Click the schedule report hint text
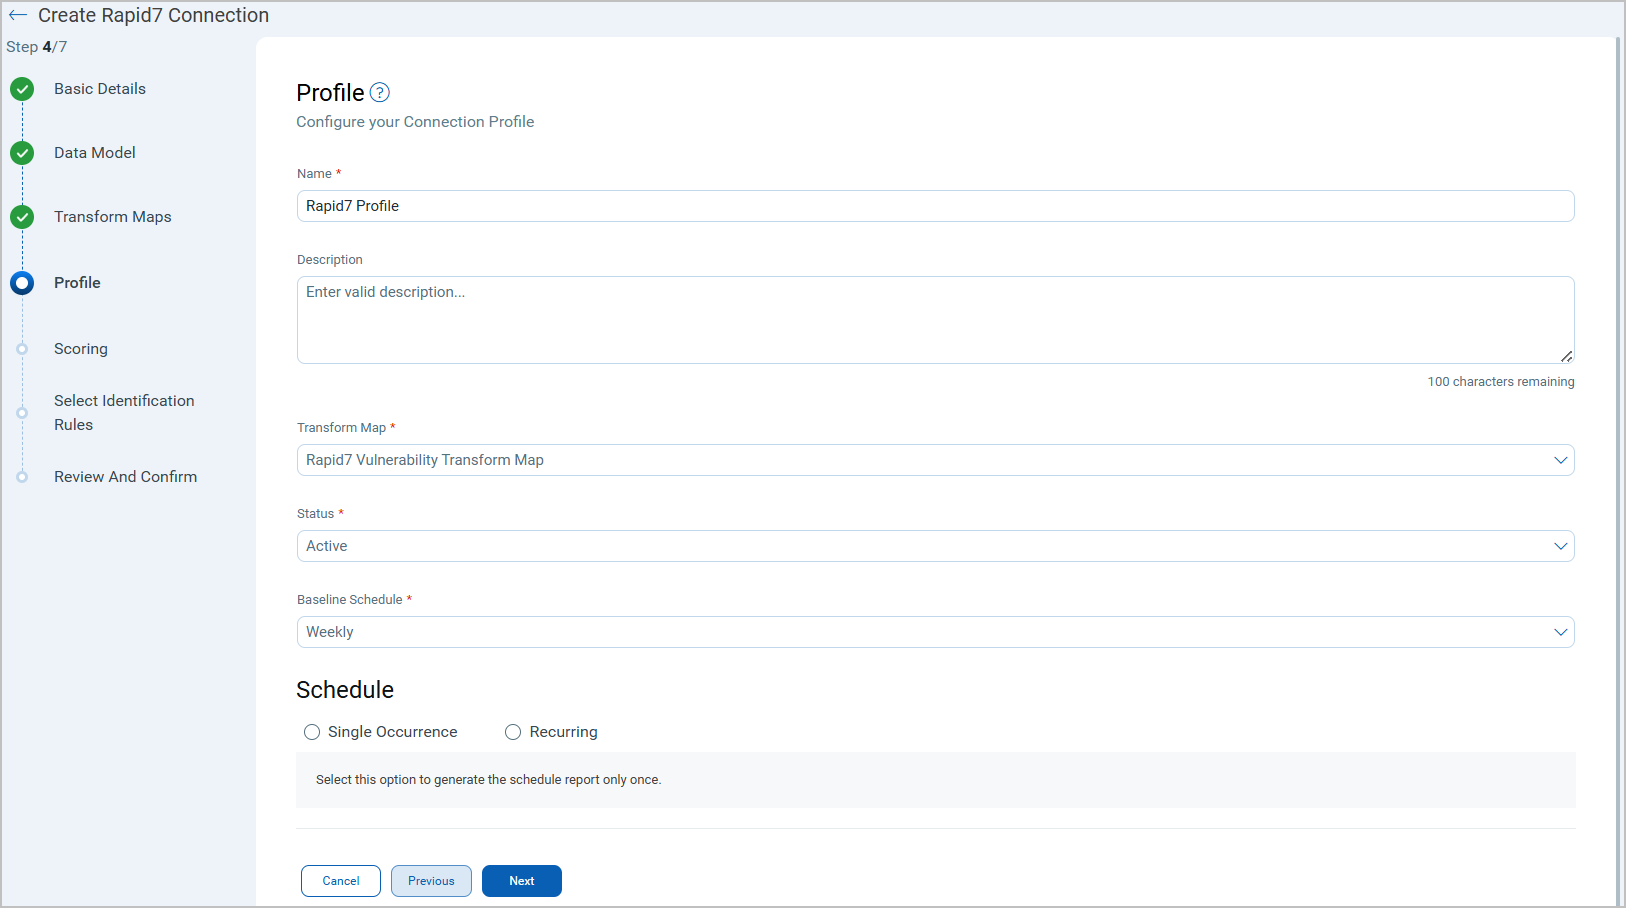 [x=489, y=780]
